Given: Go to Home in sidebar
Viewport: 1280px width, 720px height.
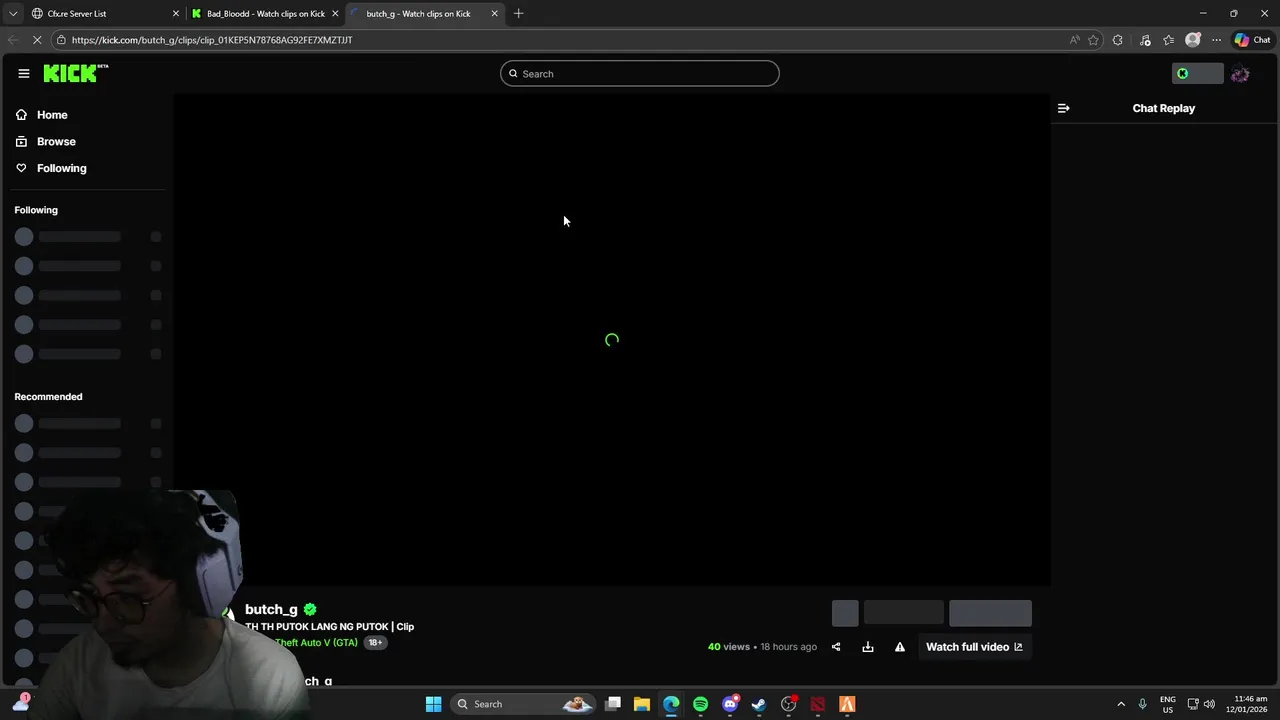Looking at the screenshot, I should click(52, 115).
